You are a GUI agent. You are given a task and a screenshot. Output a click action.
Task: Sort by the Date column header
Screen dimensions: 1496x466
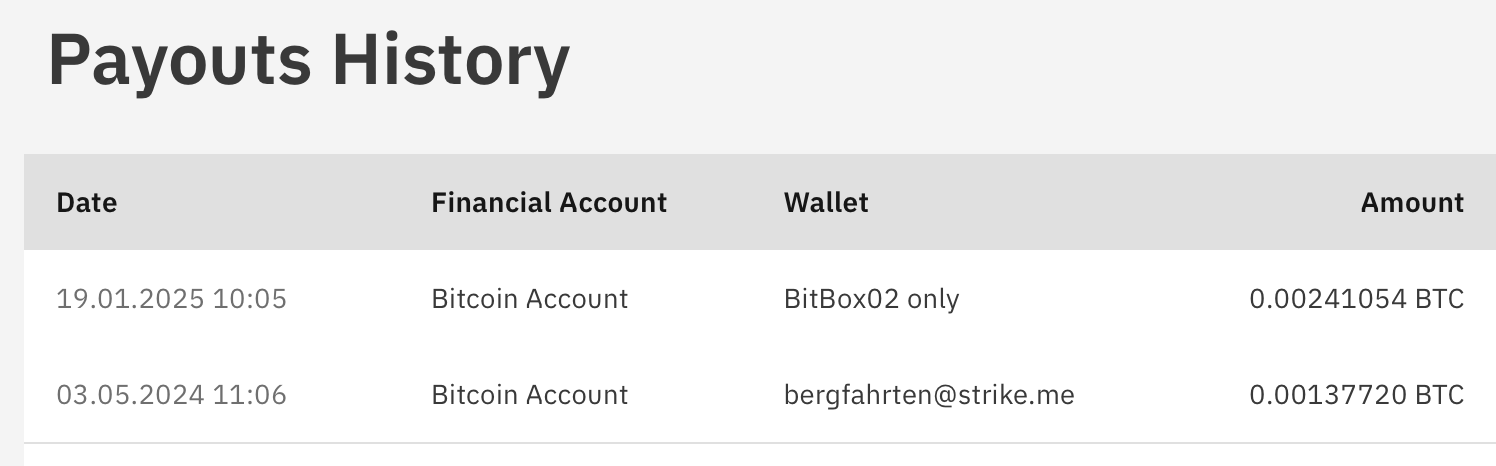[x=87, y=203]
